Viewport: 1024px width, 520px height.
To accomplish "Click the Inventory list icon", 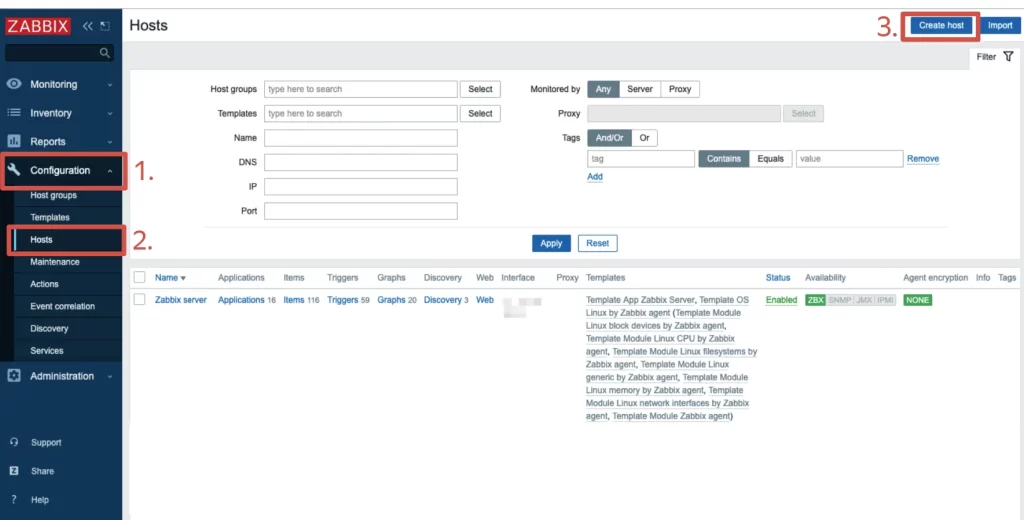I will [14, 113].
